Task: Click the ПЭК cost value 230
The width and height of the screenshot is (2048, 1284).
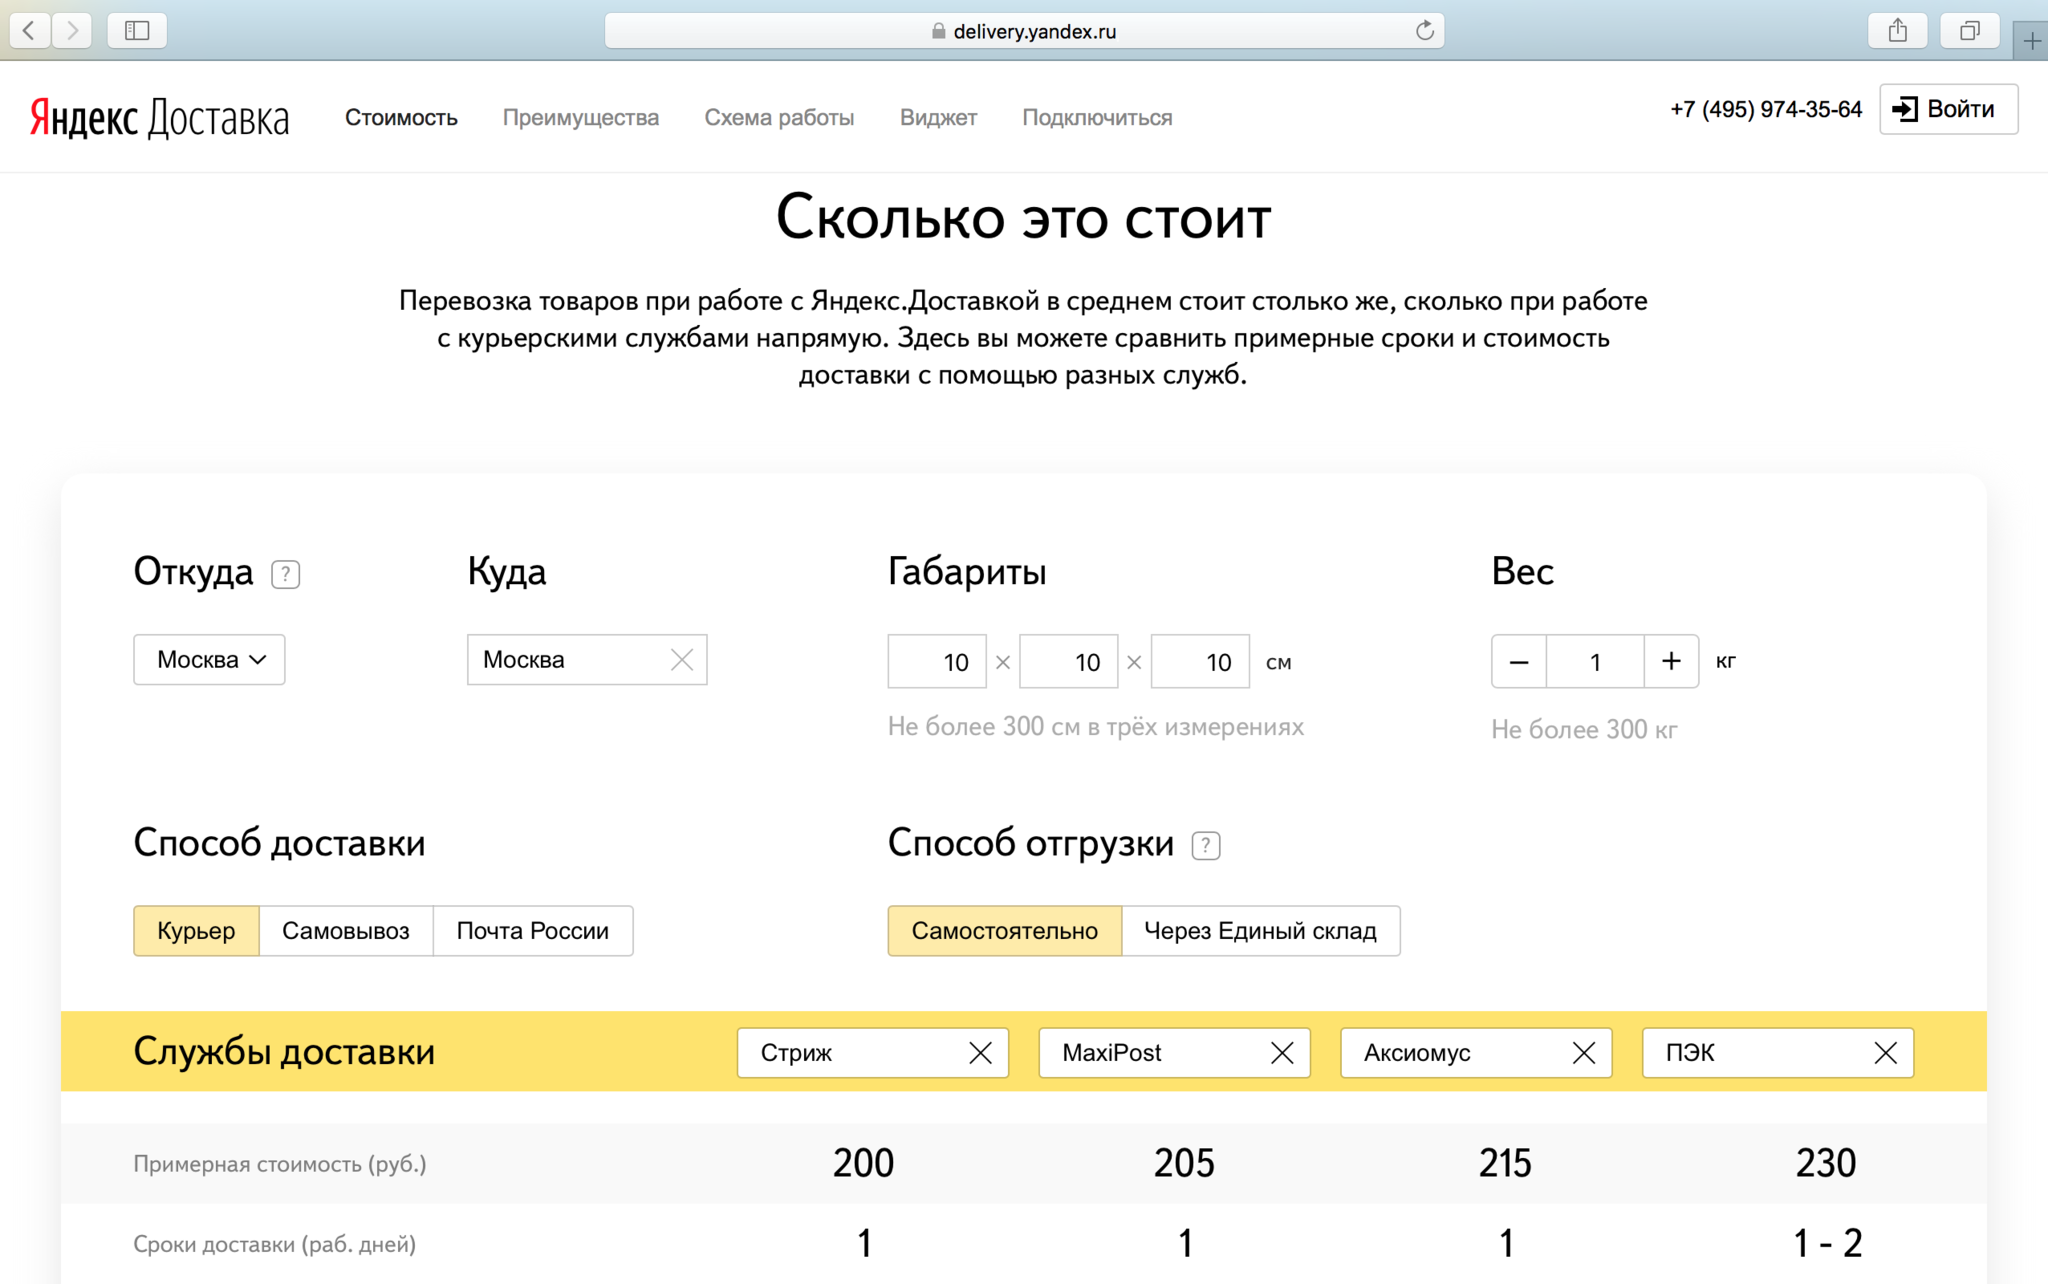Action: pos(1827,1163)
